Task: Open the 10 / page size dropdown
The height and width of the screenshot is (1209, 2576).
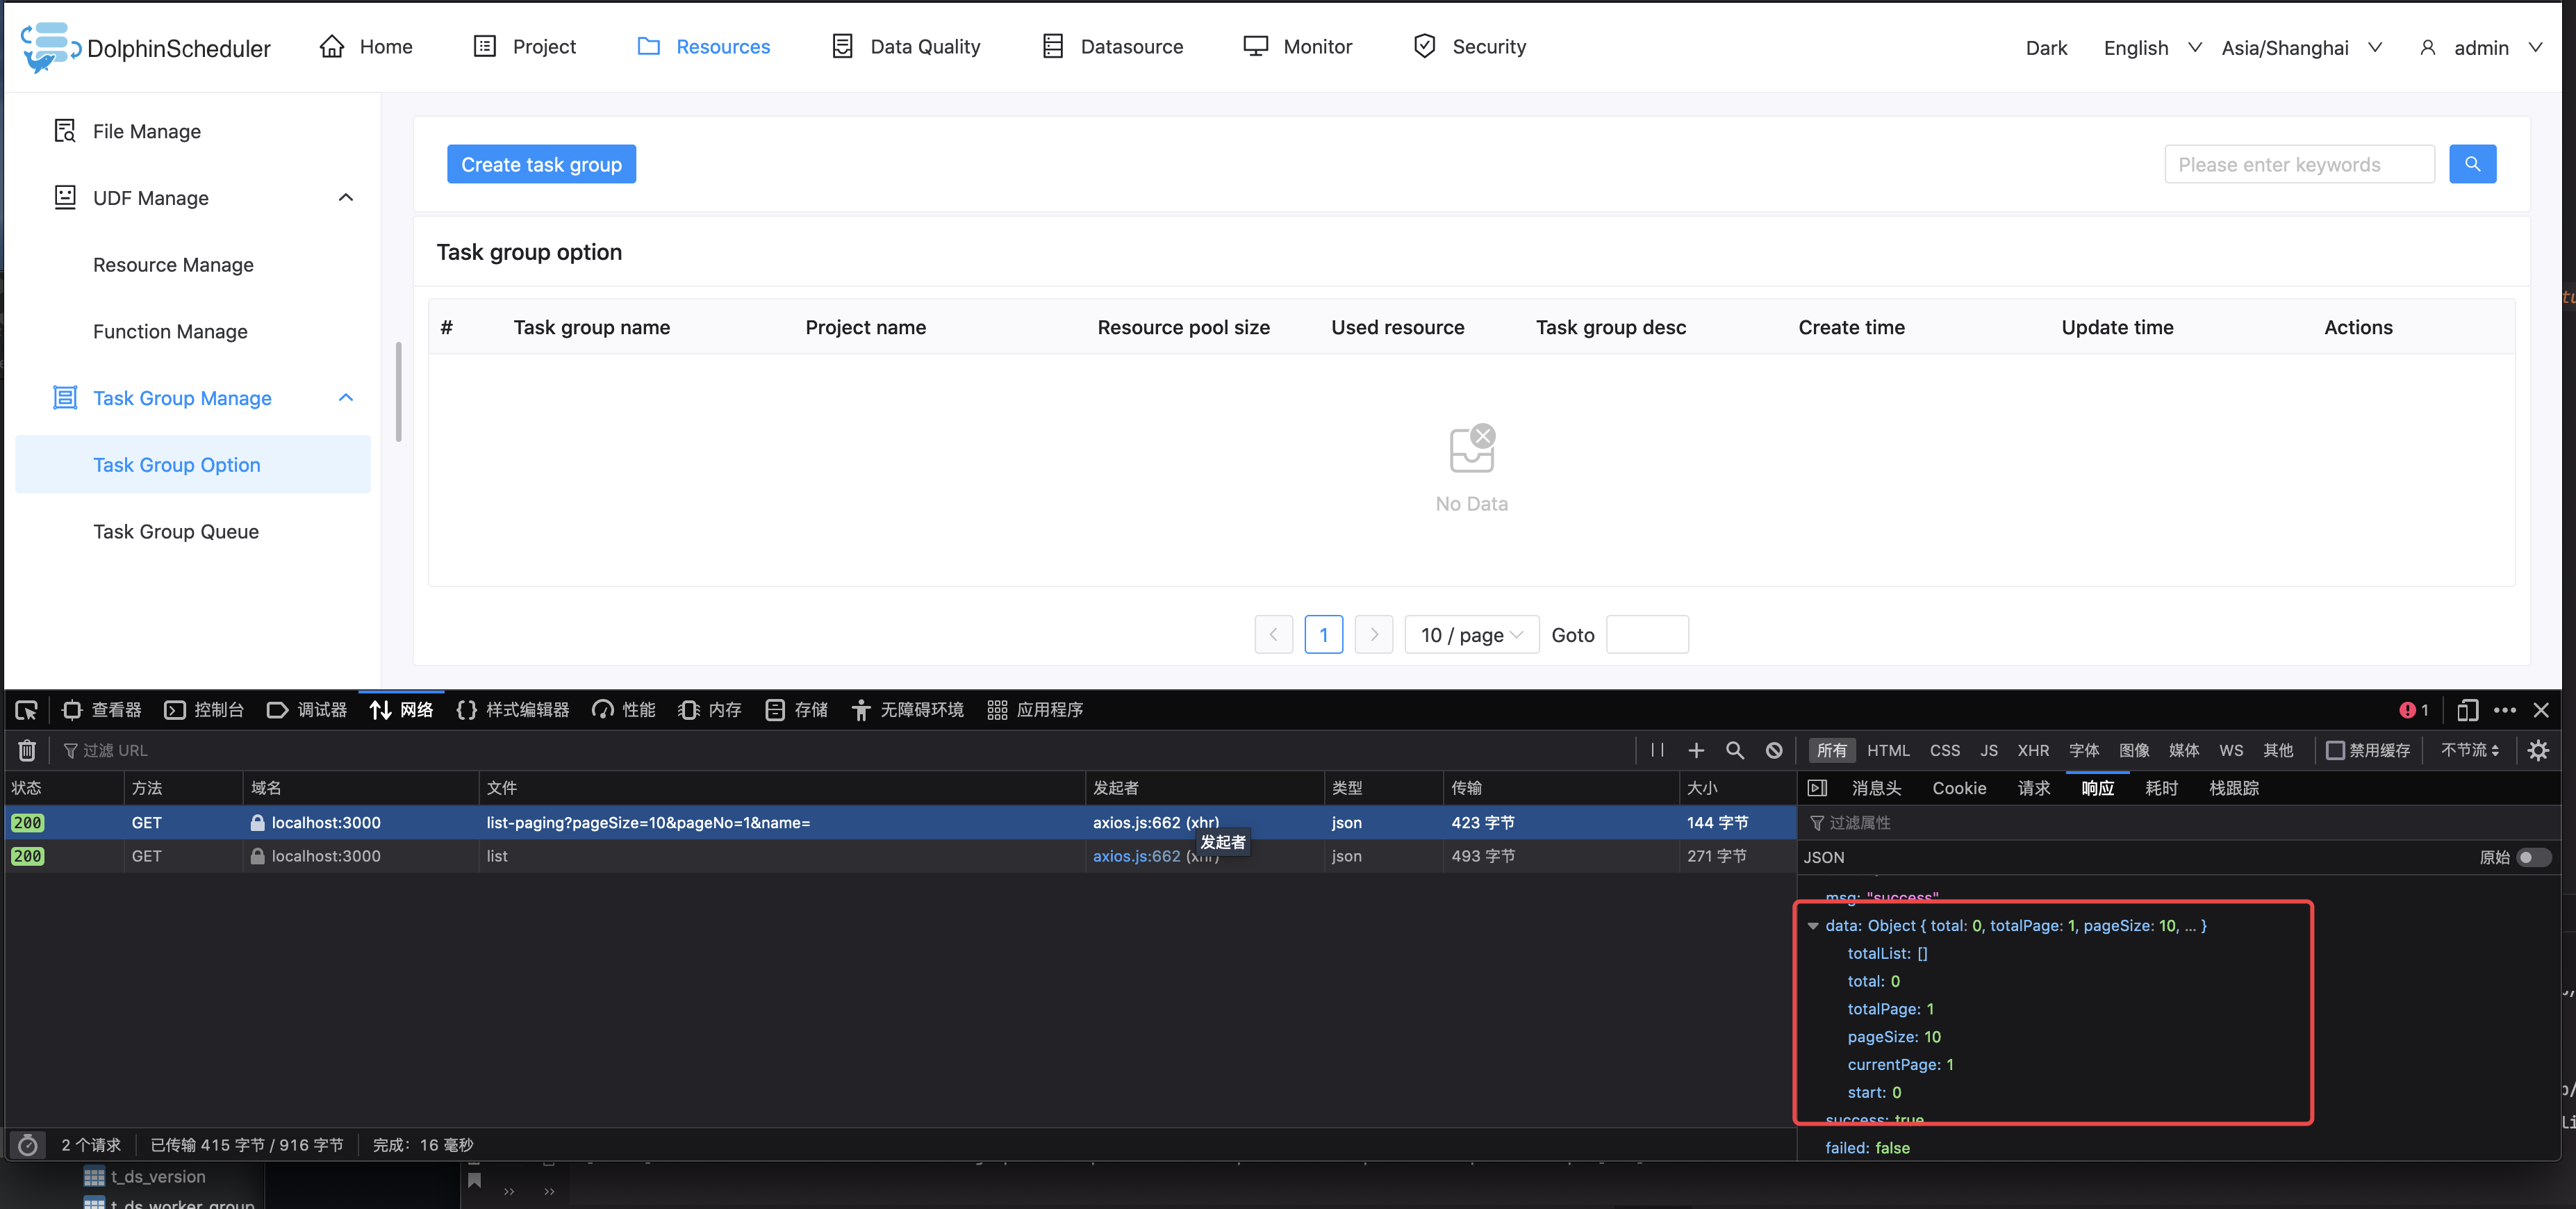Action: (1471, 635)
